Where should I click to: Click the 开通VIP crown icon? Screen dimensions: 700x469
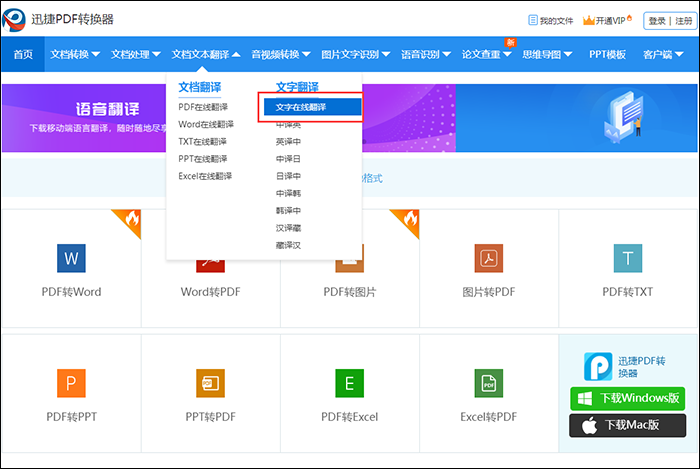point(589,20)
